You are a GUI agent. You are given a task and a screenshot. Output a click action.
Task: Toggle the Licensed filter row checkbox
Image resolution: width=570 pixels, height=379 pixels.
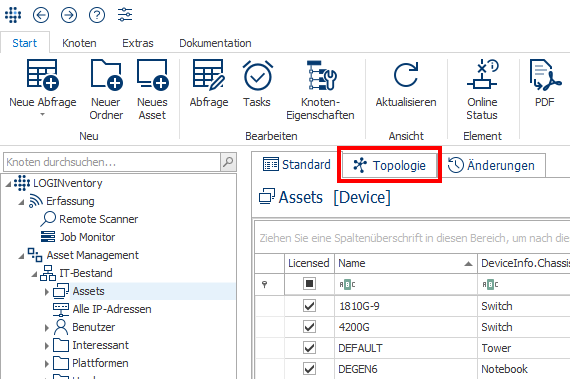(x=309, y=284)
